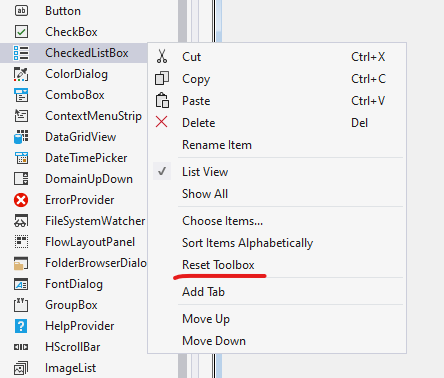This screenshot has width=444, height=378.
Task: Click the scissors Cut icon
Action: coord(162,57)
